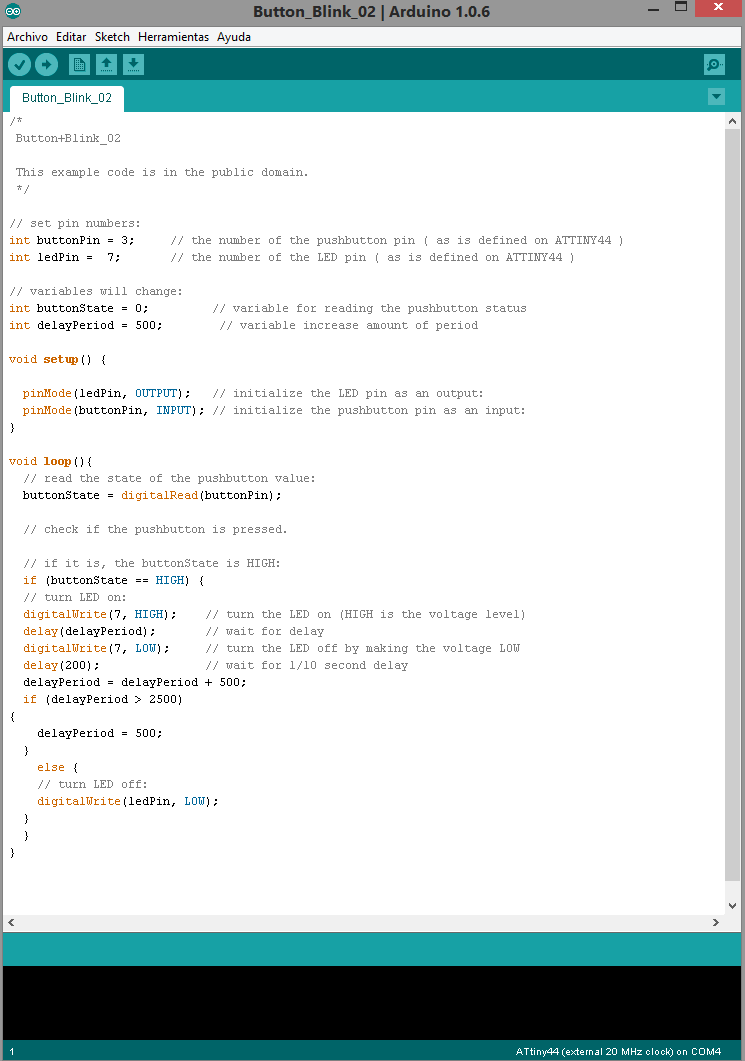Click the '// set pin numbers:' comment
745x1061 pixels.
point(75,223)
